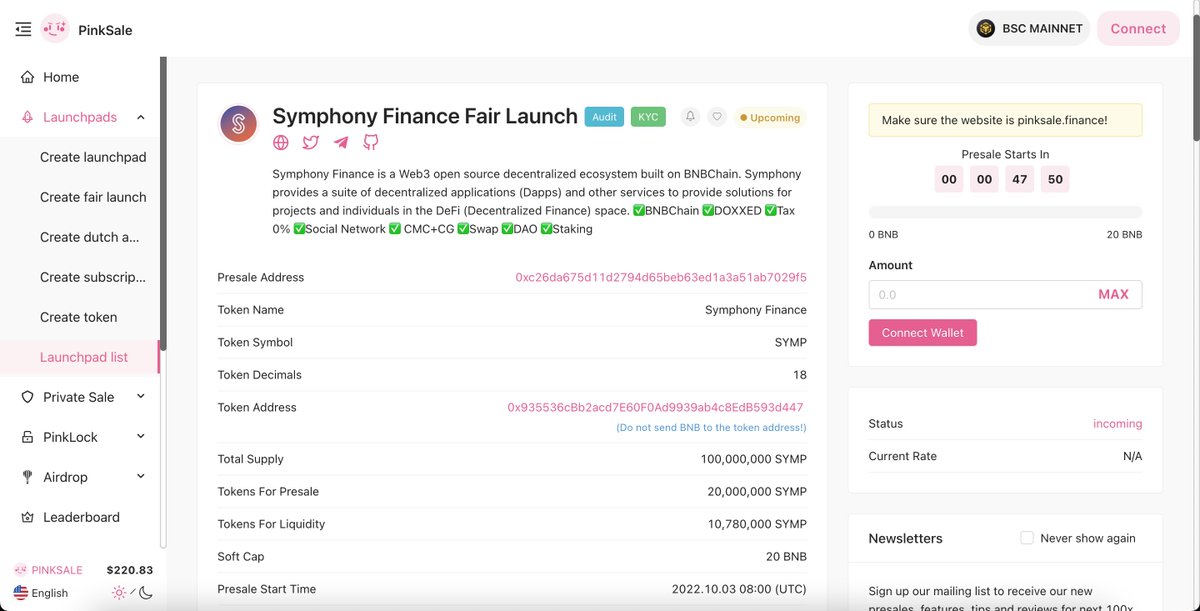Open the project's Twitter icon link

(311, 143)
